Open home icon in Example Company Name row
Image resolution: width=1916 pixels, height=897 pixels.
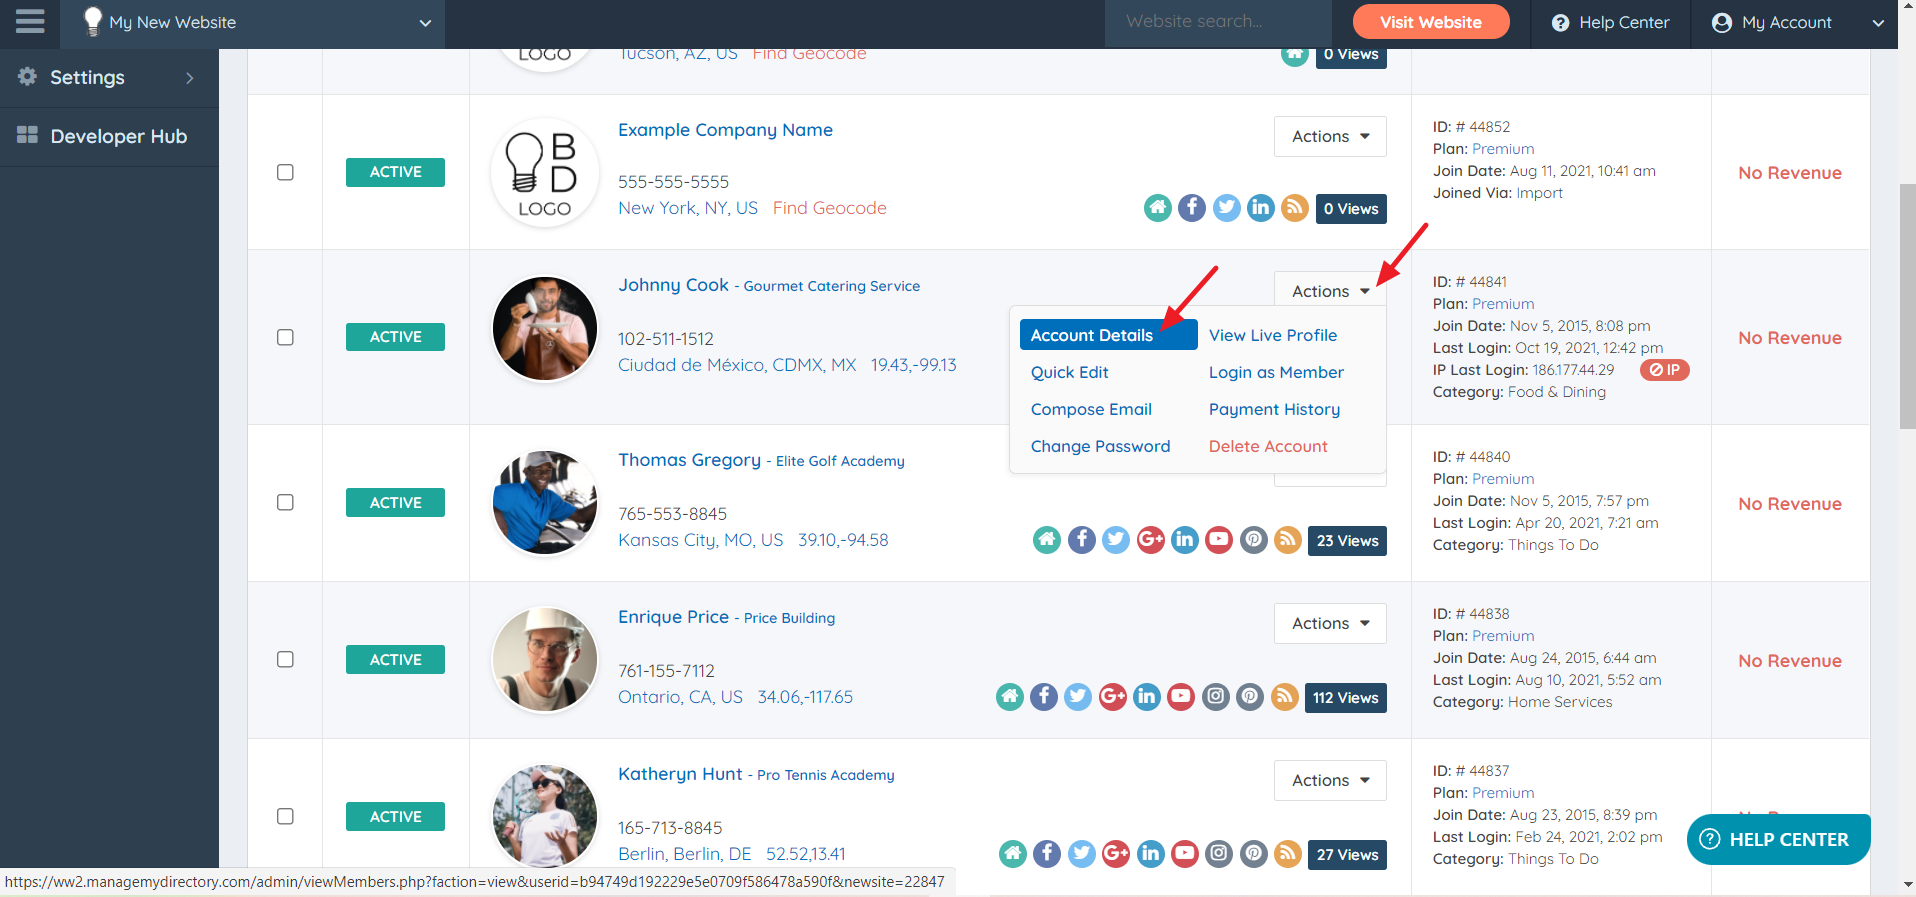tap(1158, 208)
